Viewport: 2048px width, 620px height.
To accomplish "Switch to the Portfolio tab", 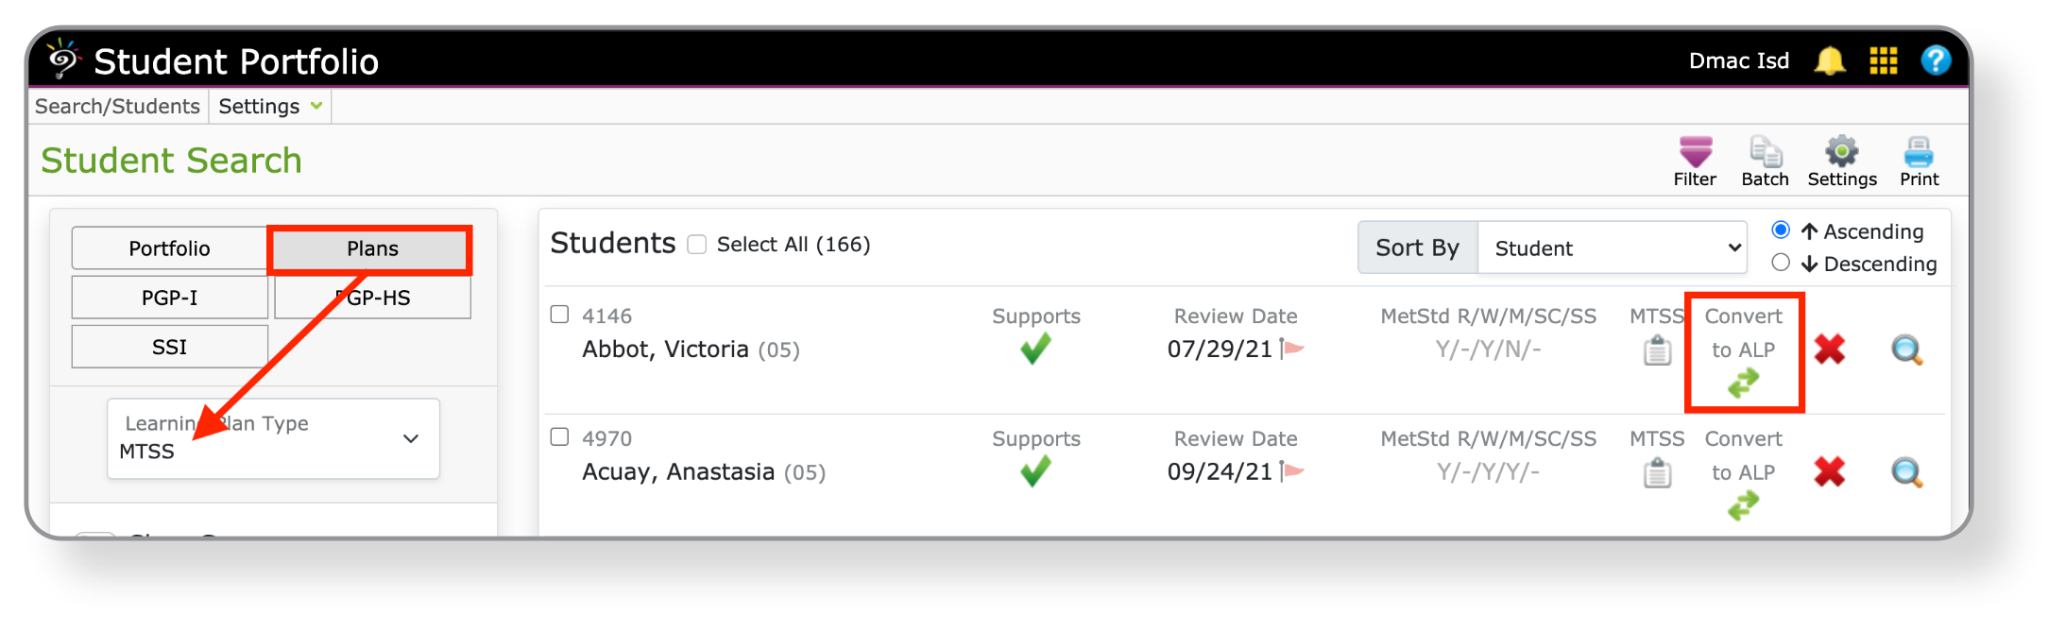I will click(169, 249).
